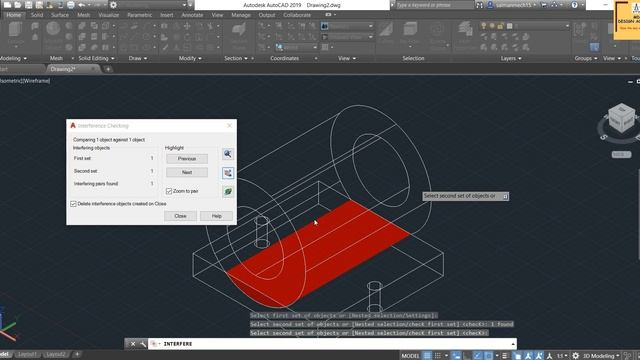The image size is (640, 360).
Task: Click the Autodesk App Store cart icon
Action: pyautogui.click(x=544, y=5)
